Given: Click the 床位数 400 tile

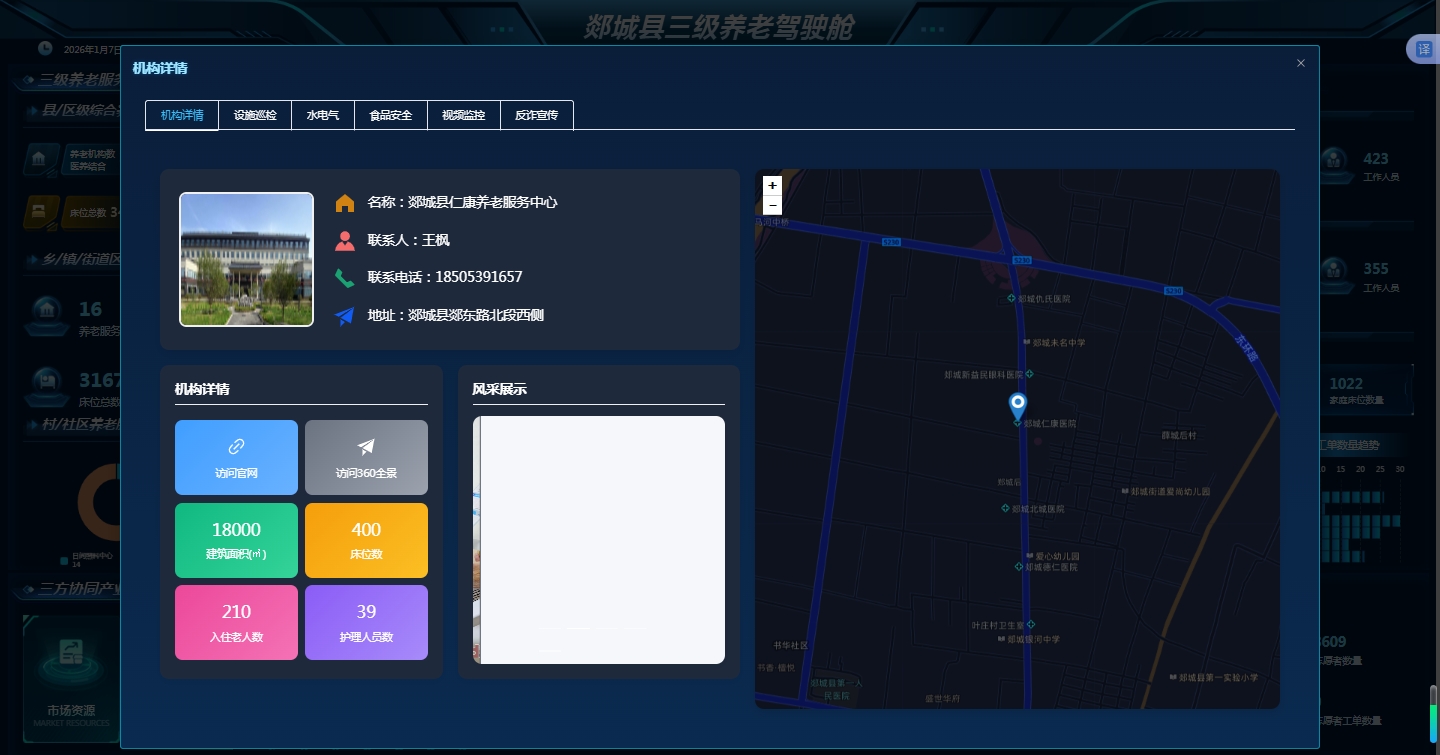Looking at the screenshot, I should [366, 540].
